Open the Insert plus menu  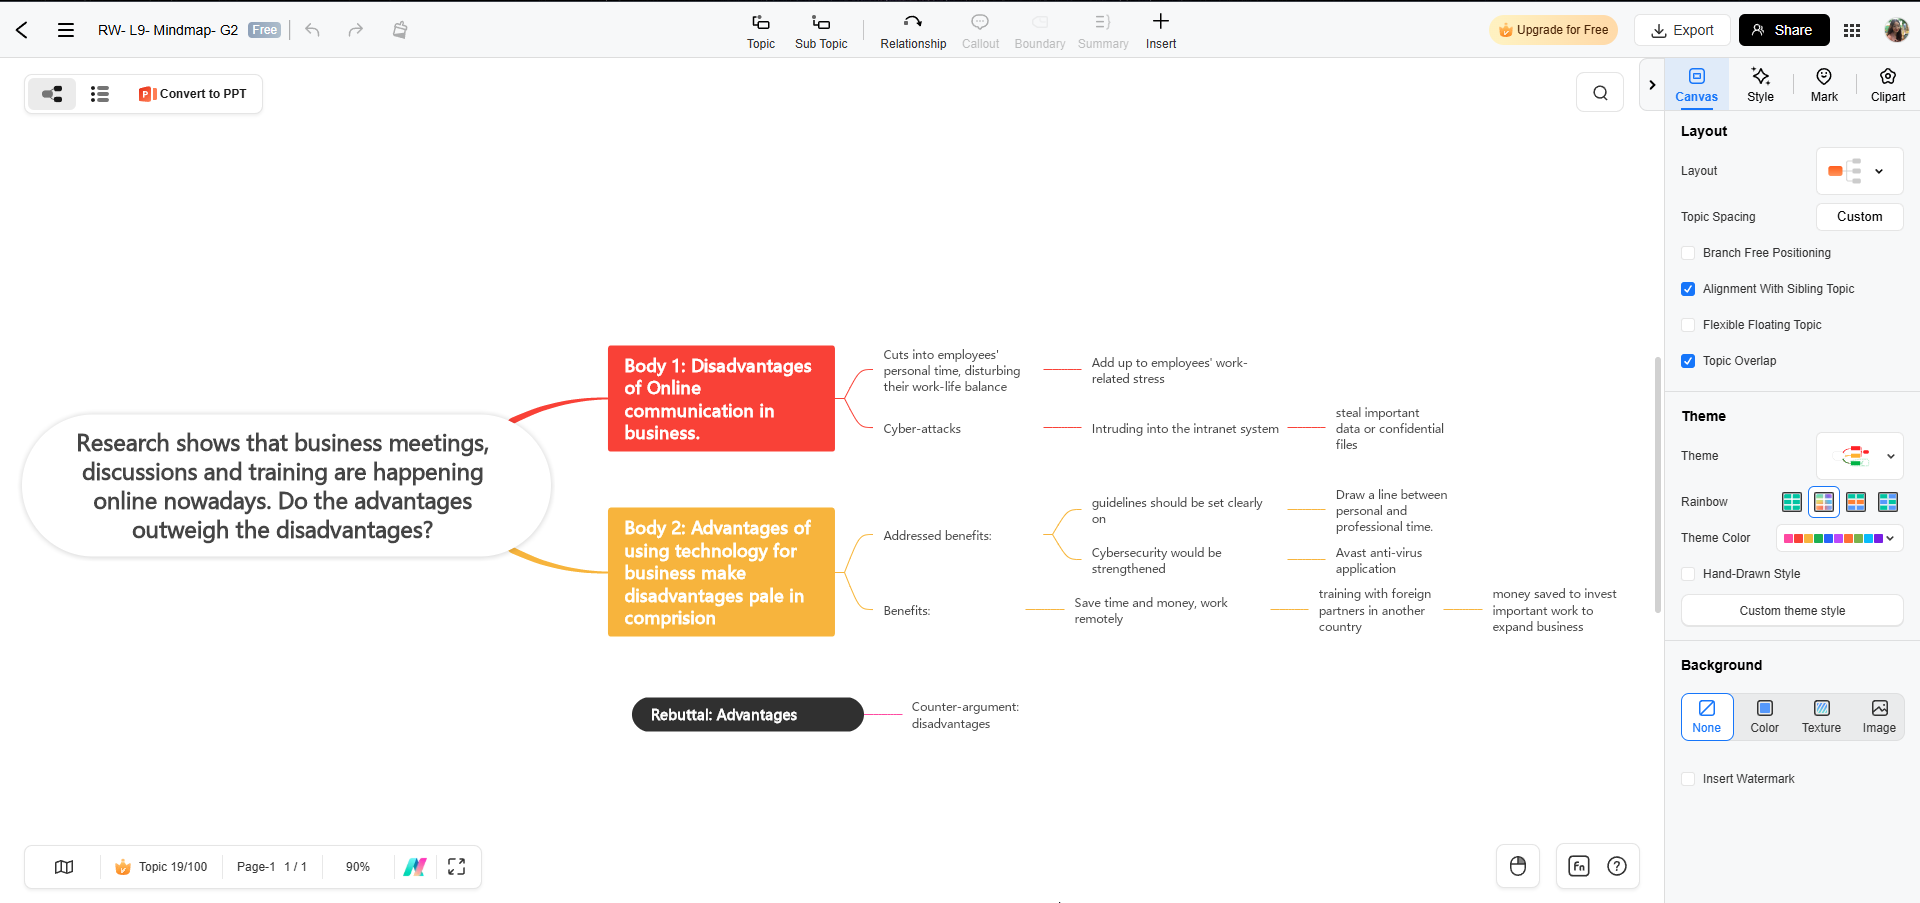[1160, 23]
